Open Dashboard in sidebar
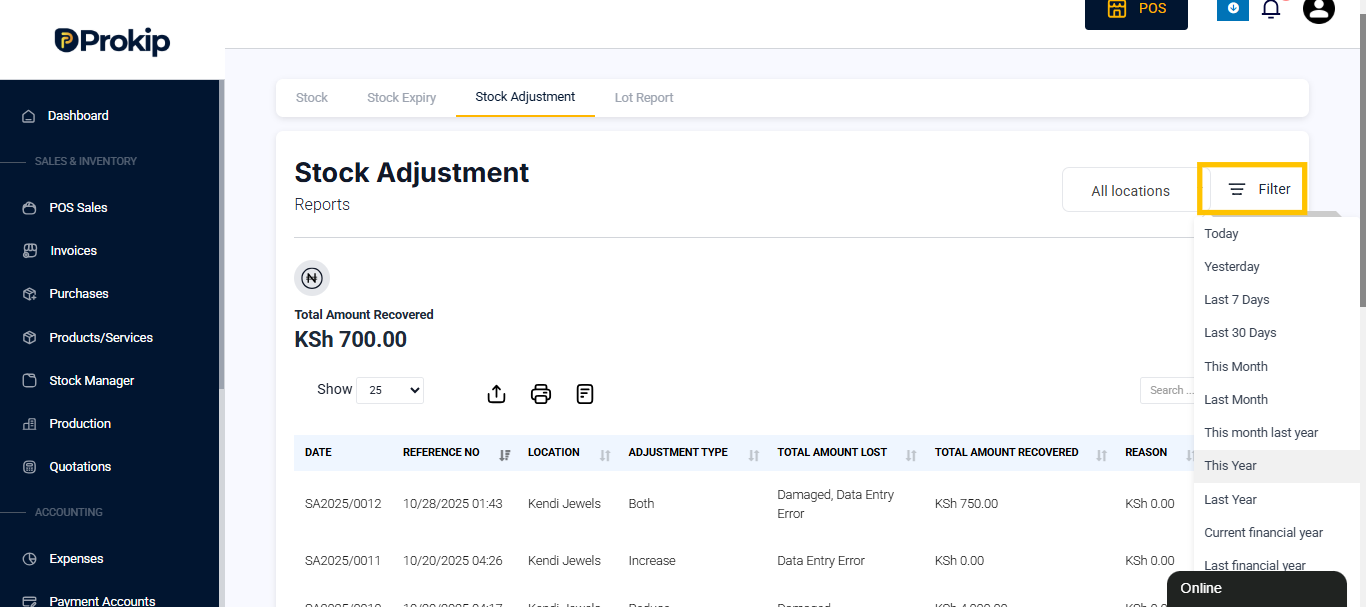 point(78,116)
